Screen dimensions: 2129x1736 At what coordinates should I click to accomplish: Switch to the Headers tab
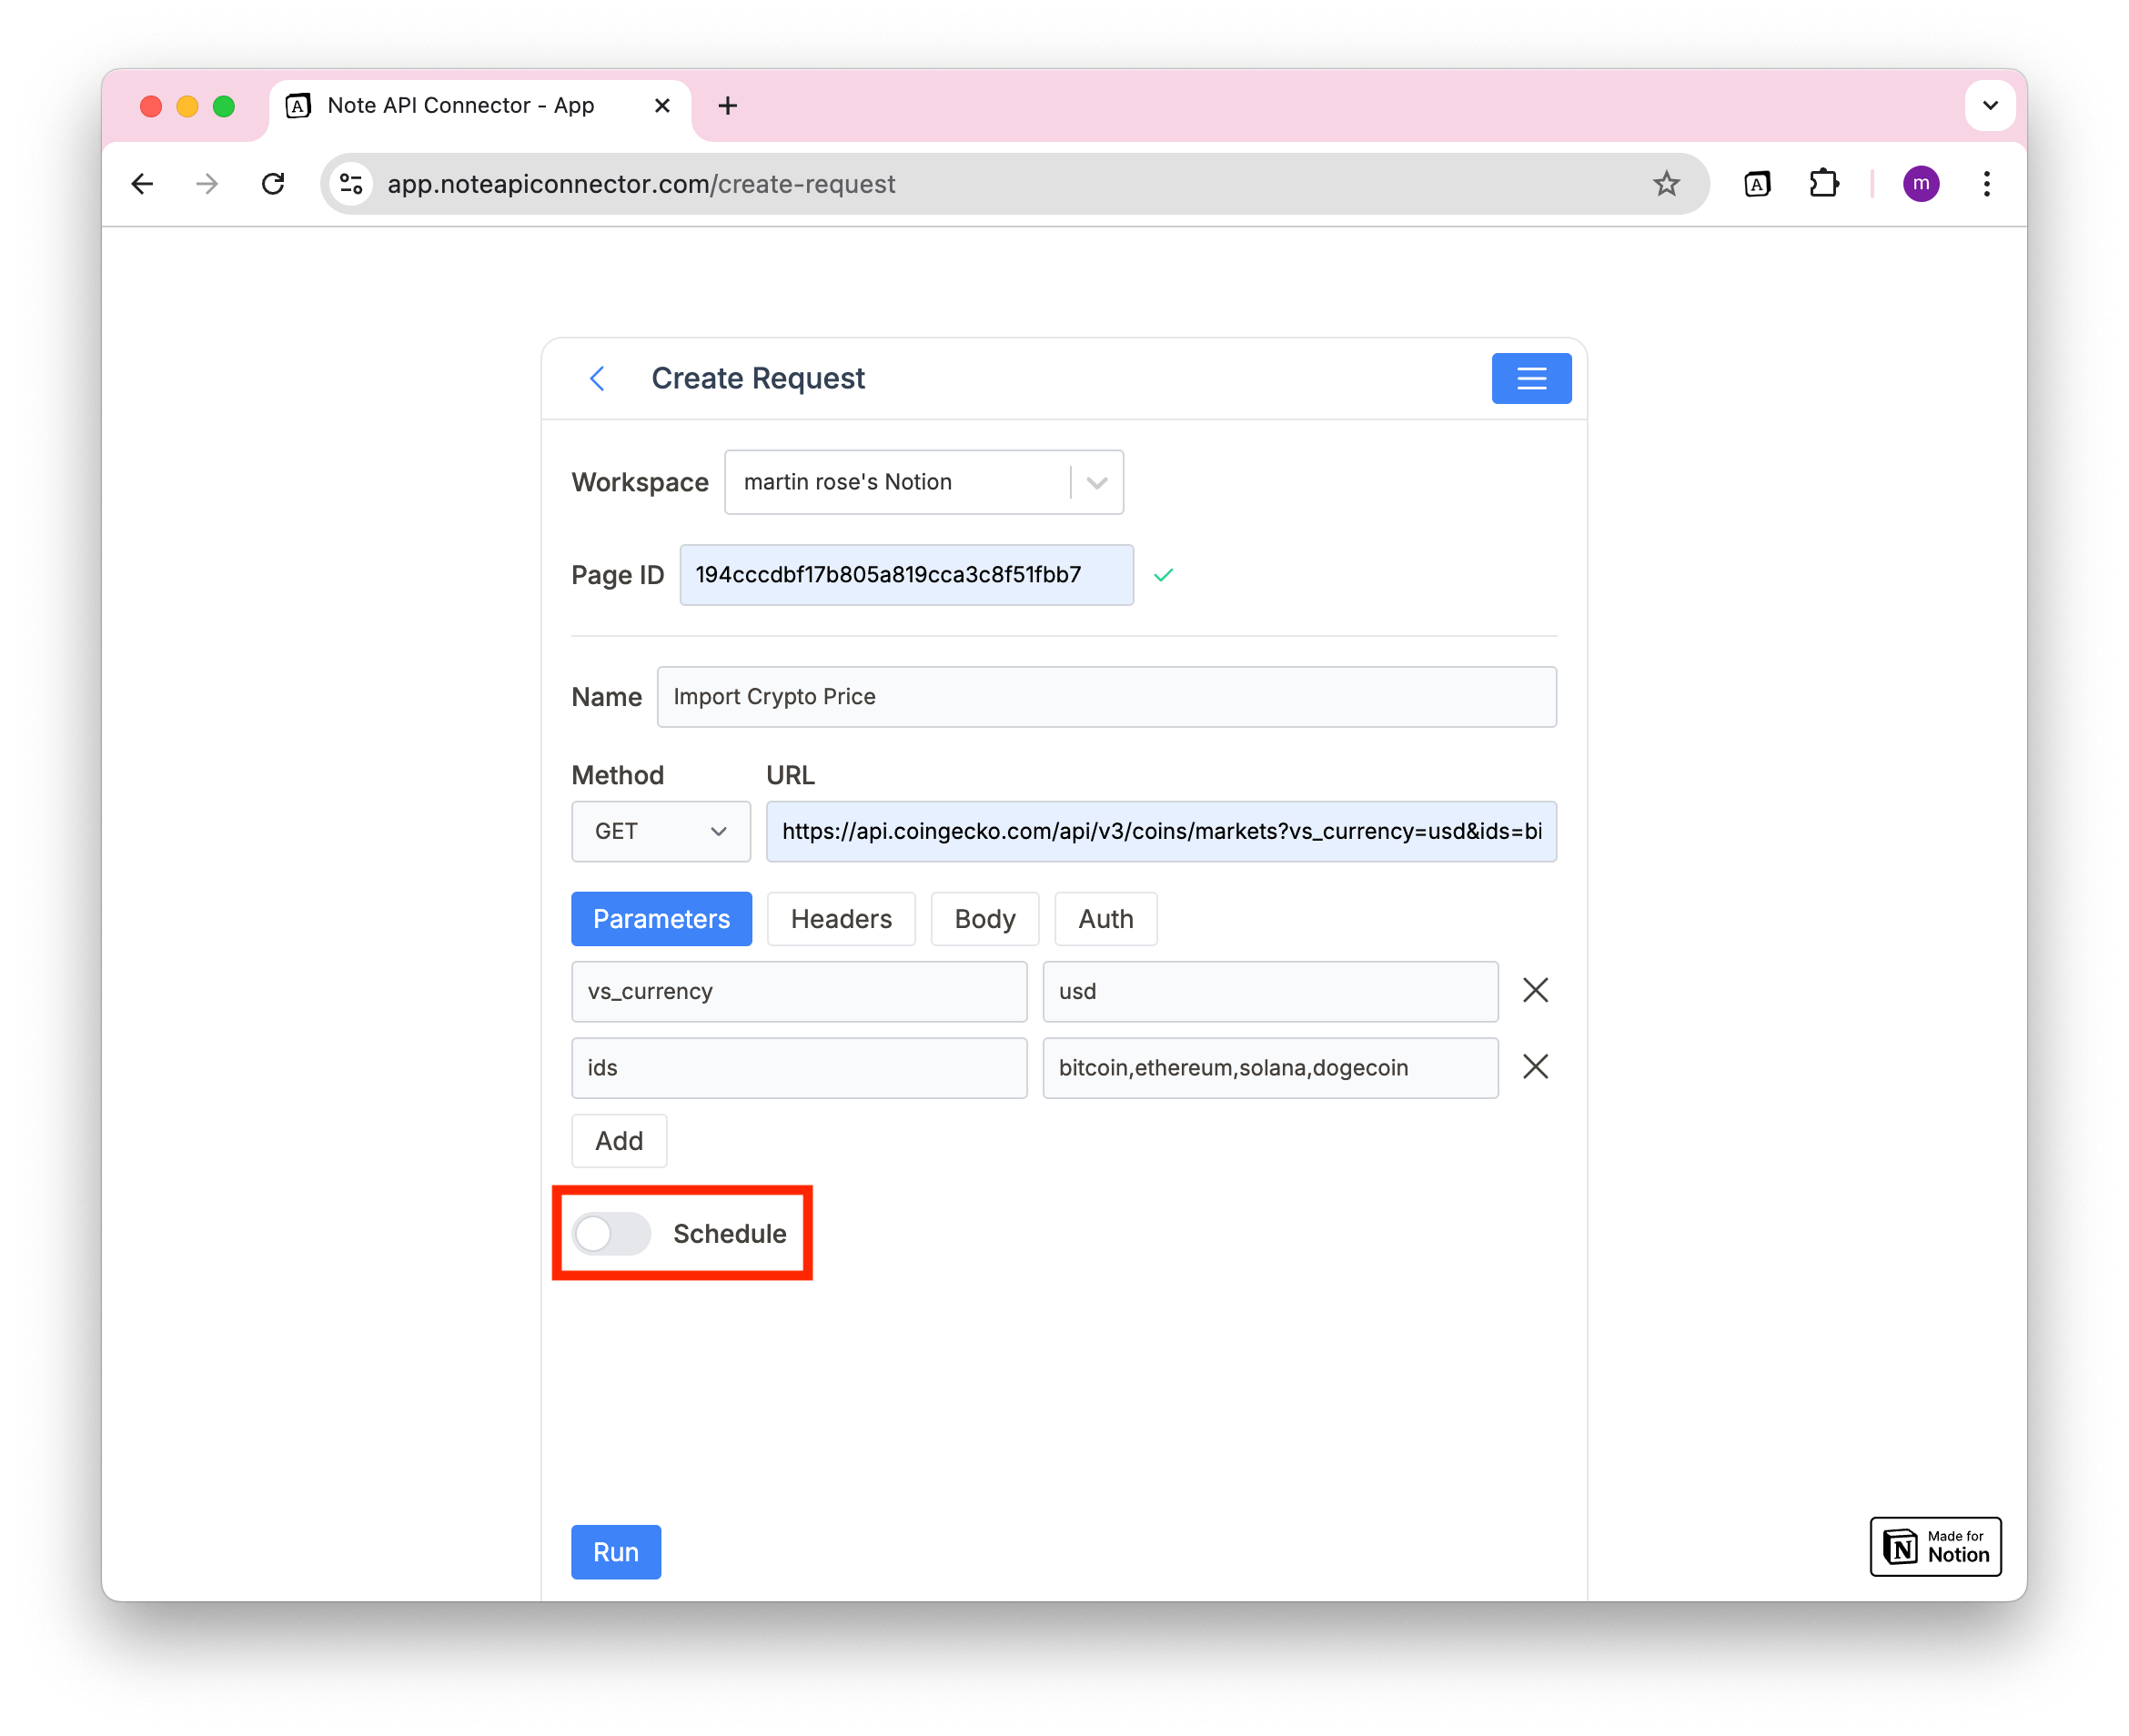tap(840, 918)
